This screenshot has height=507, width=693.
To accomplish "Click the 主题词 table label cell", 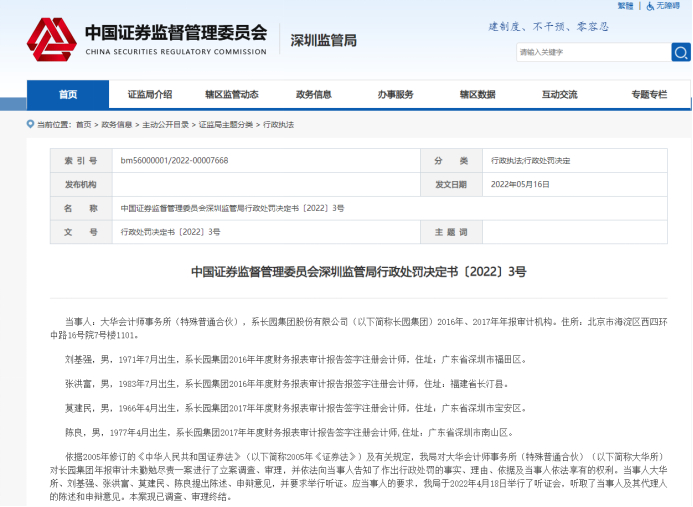I will (x=451, y=232).
